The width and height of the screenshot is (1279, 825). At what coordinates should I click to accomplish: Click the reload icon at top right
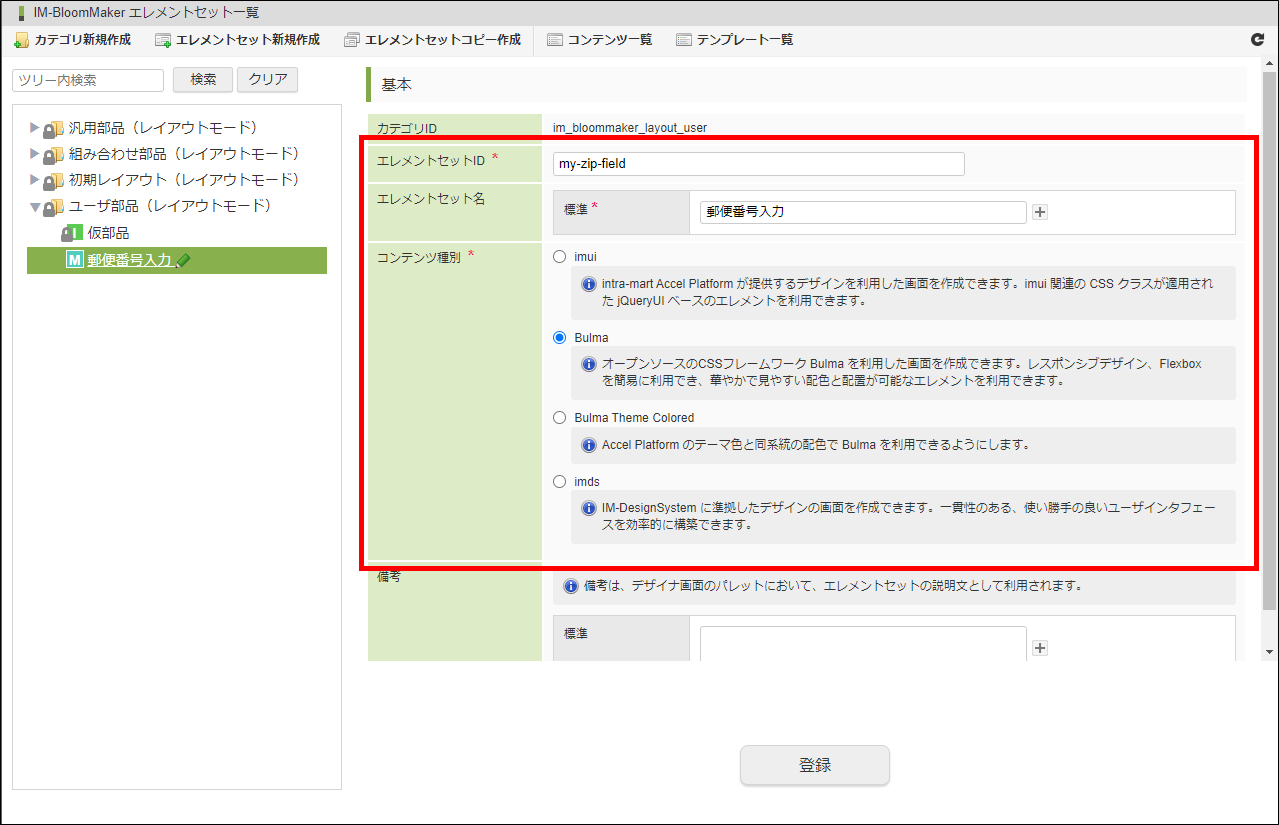[1258, 40]
